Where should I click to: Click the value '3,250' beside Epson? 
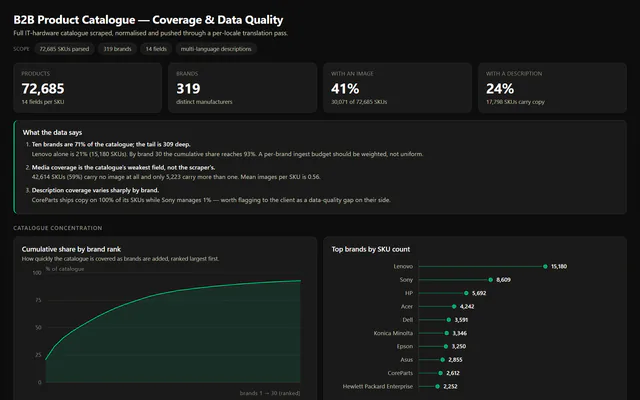click(x=459, y=347)
